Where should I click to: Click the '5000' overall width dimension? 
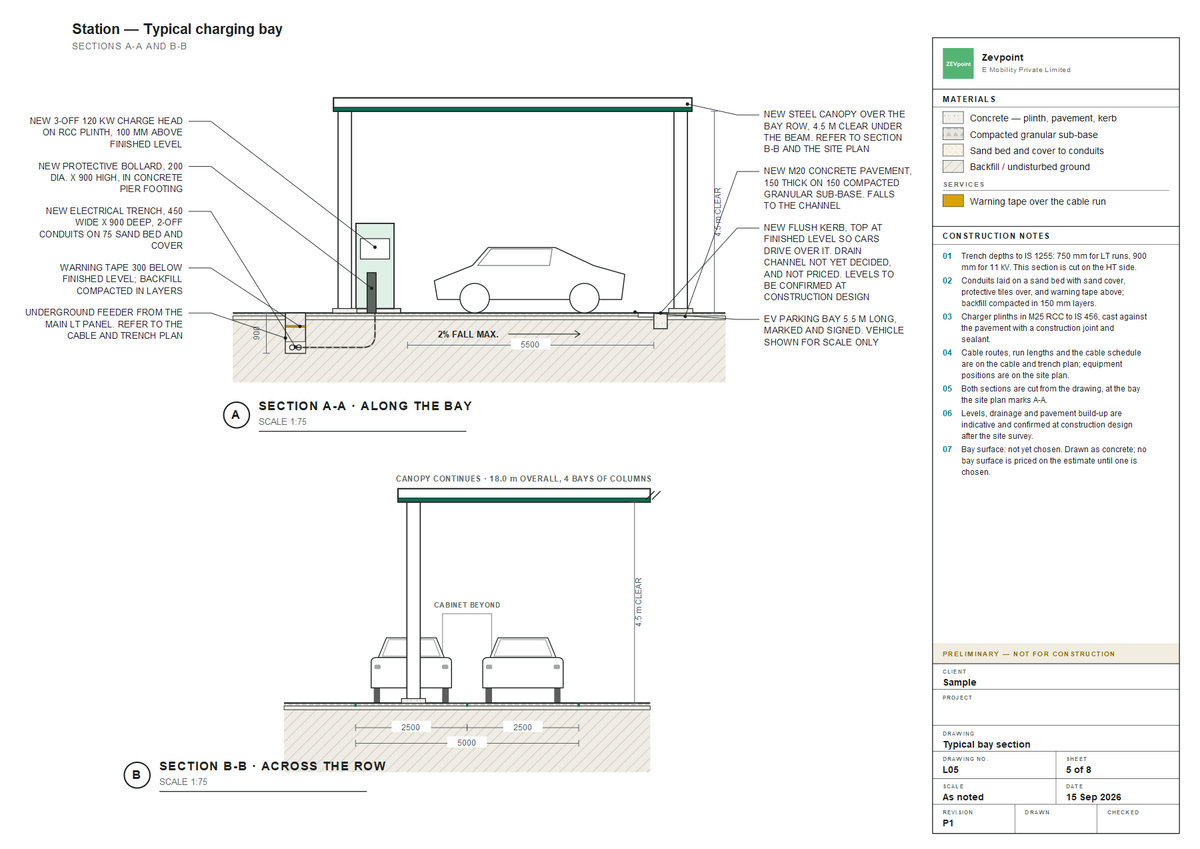click(467, 742)
